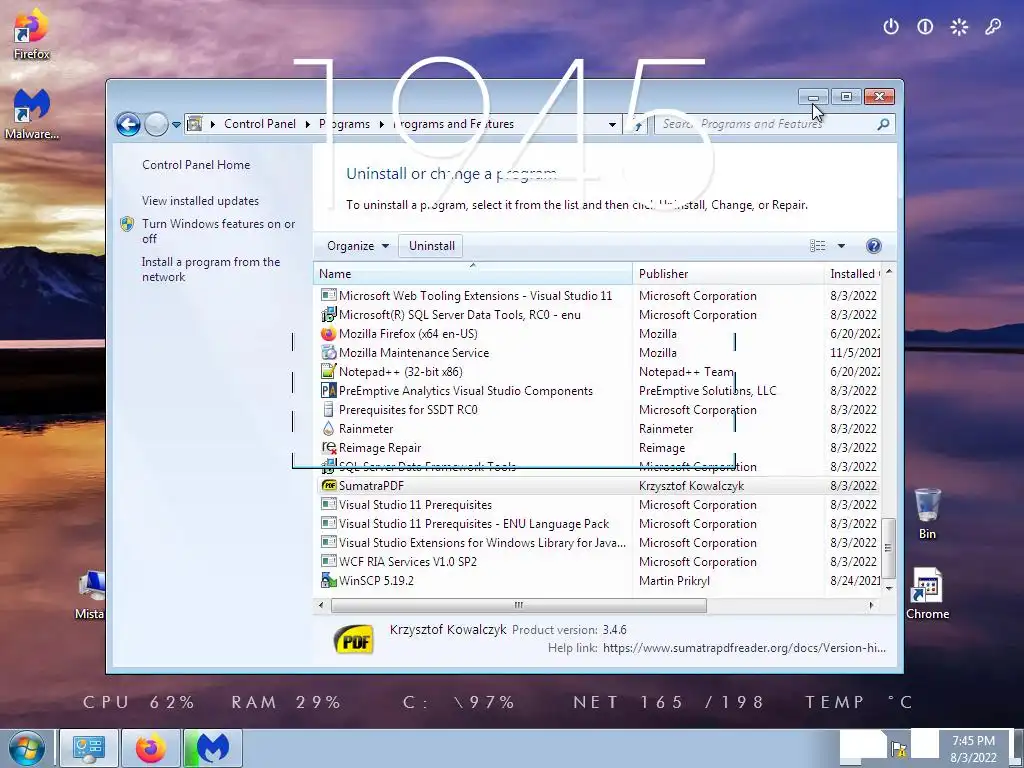Sort by the Publisher column header
Screen dimensions: 1024x768
coord(728,274)
